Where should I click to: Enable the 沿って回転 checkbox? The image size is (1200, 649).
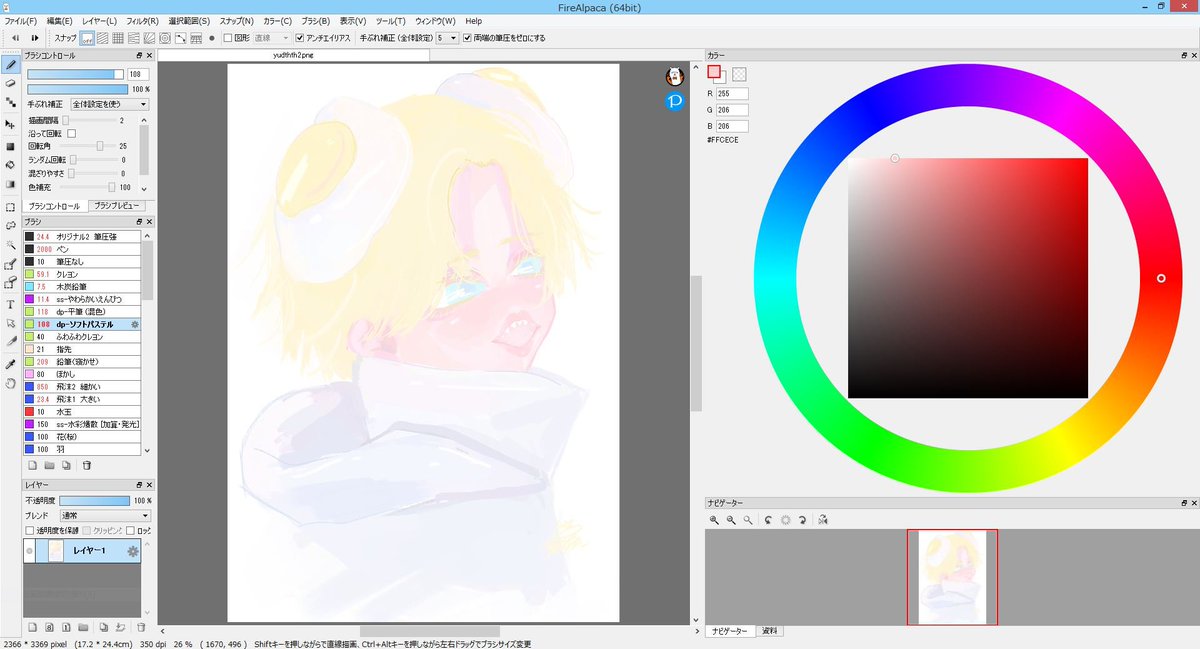click(71, 133)
